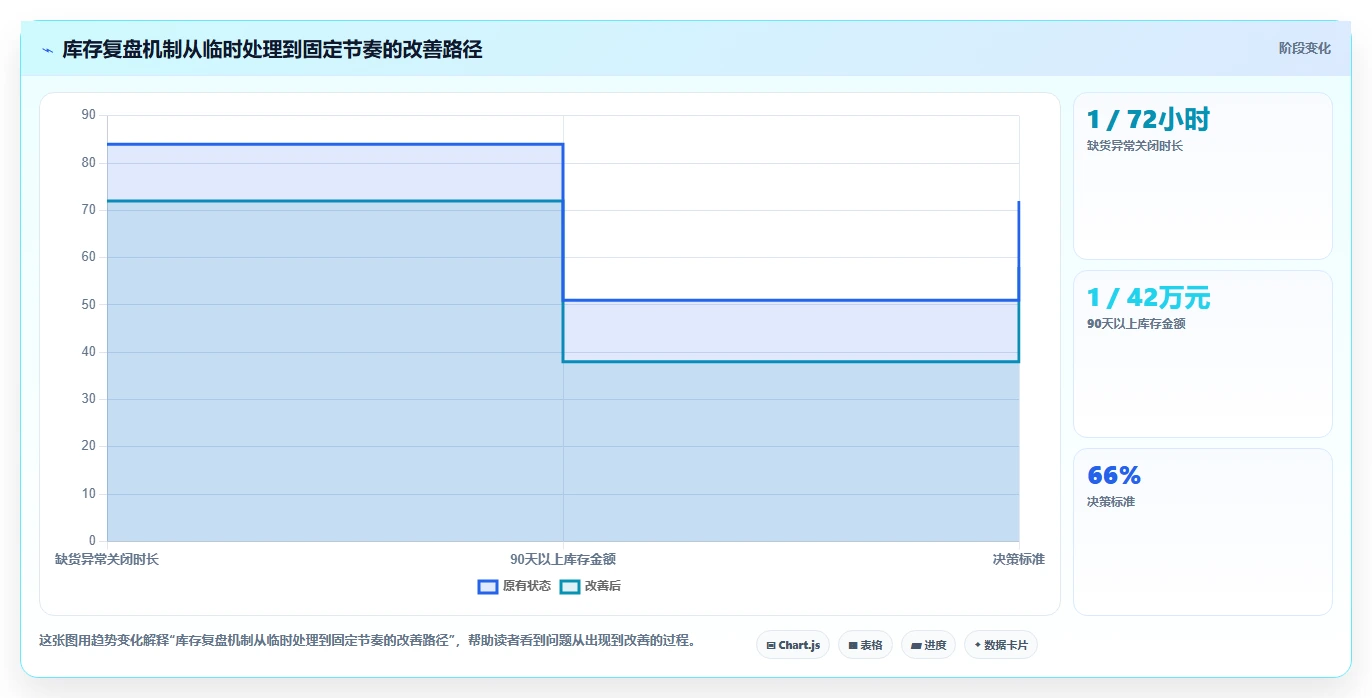Viewport: 1372px width, 698px height.
Task: Click the 原有状态 line at value 84
Action: [x=335, y=144]
